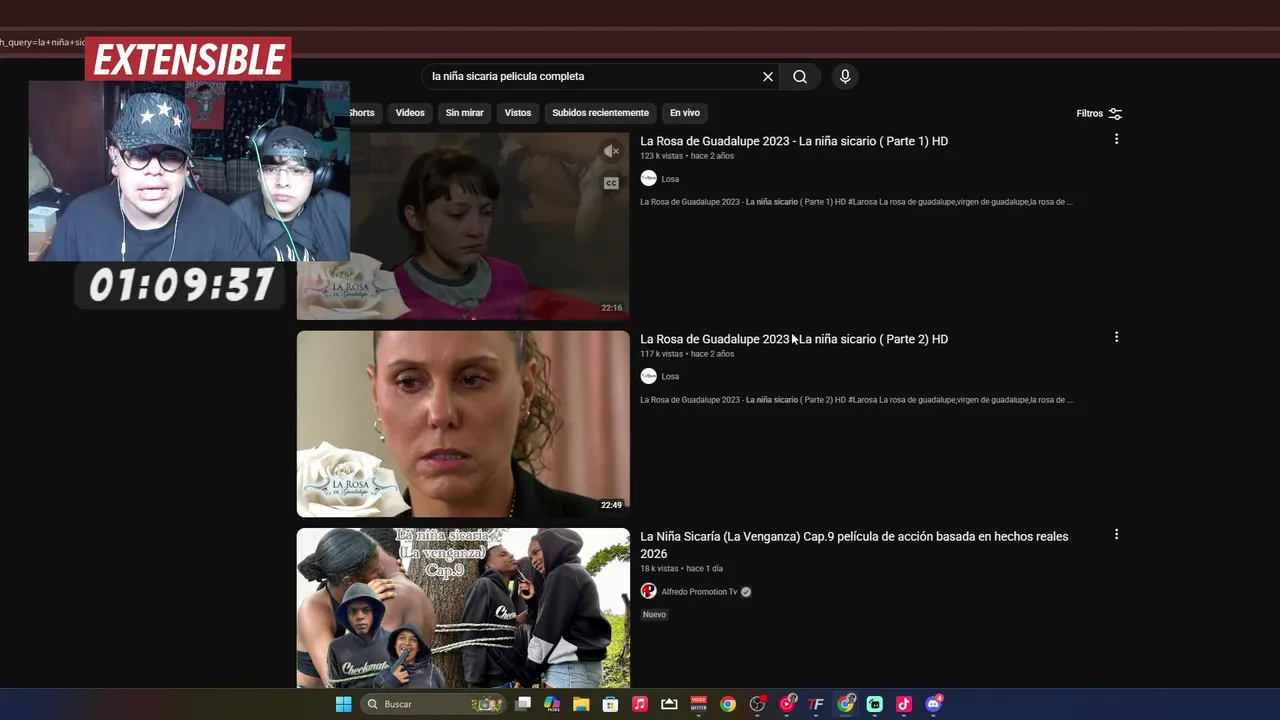This screenshot has width=1280, height=720.
Task: Open the Windows Start menu
Action: pyautogui.click(x=343, y=704)
